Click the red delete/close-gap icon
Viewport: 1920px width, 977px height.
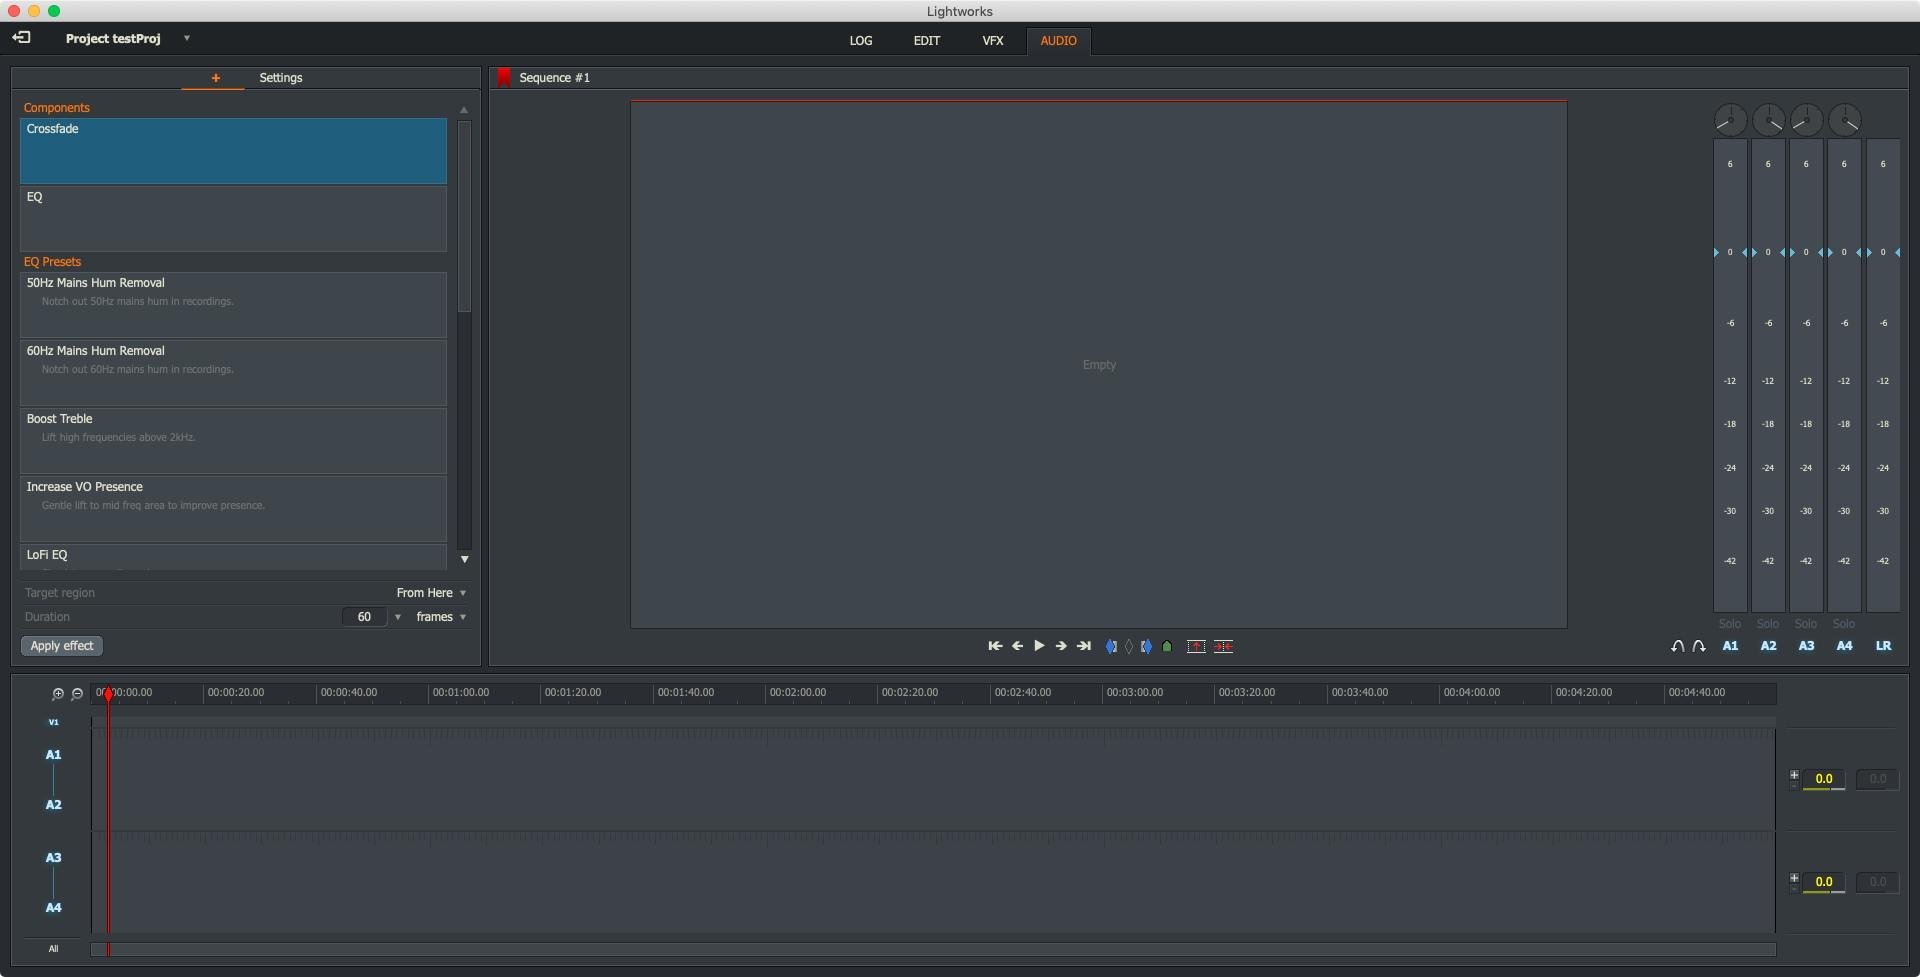click(1223, 647)
